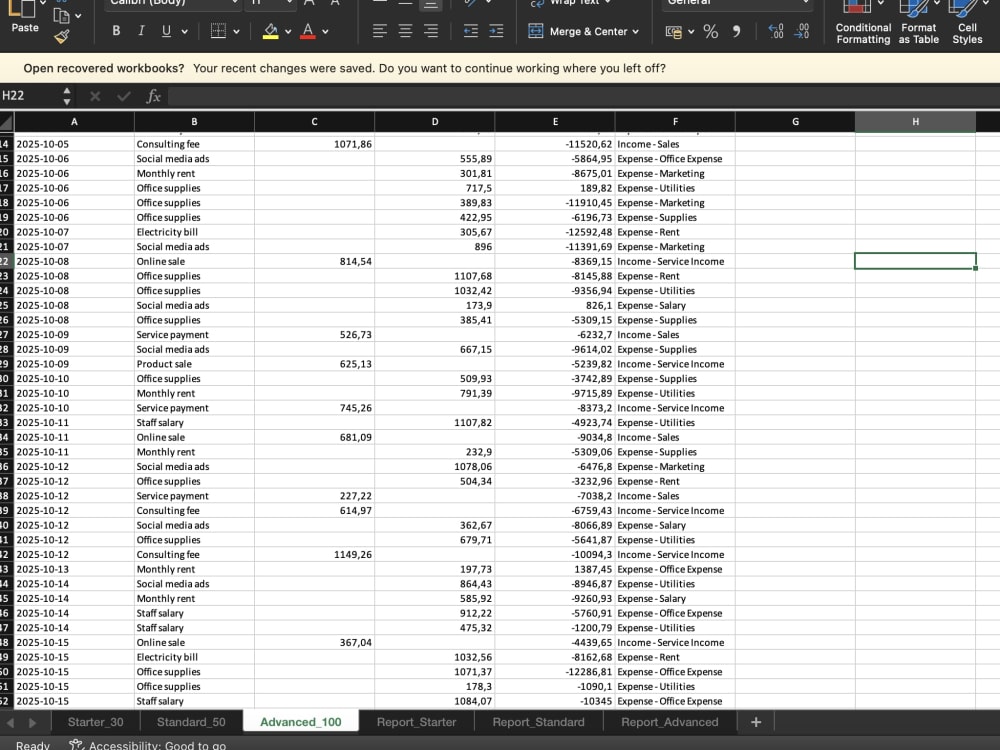This screenshot has width=1000, height=750.
Task: Align text left
Action: pyautogui.click(x=379, y=31)
